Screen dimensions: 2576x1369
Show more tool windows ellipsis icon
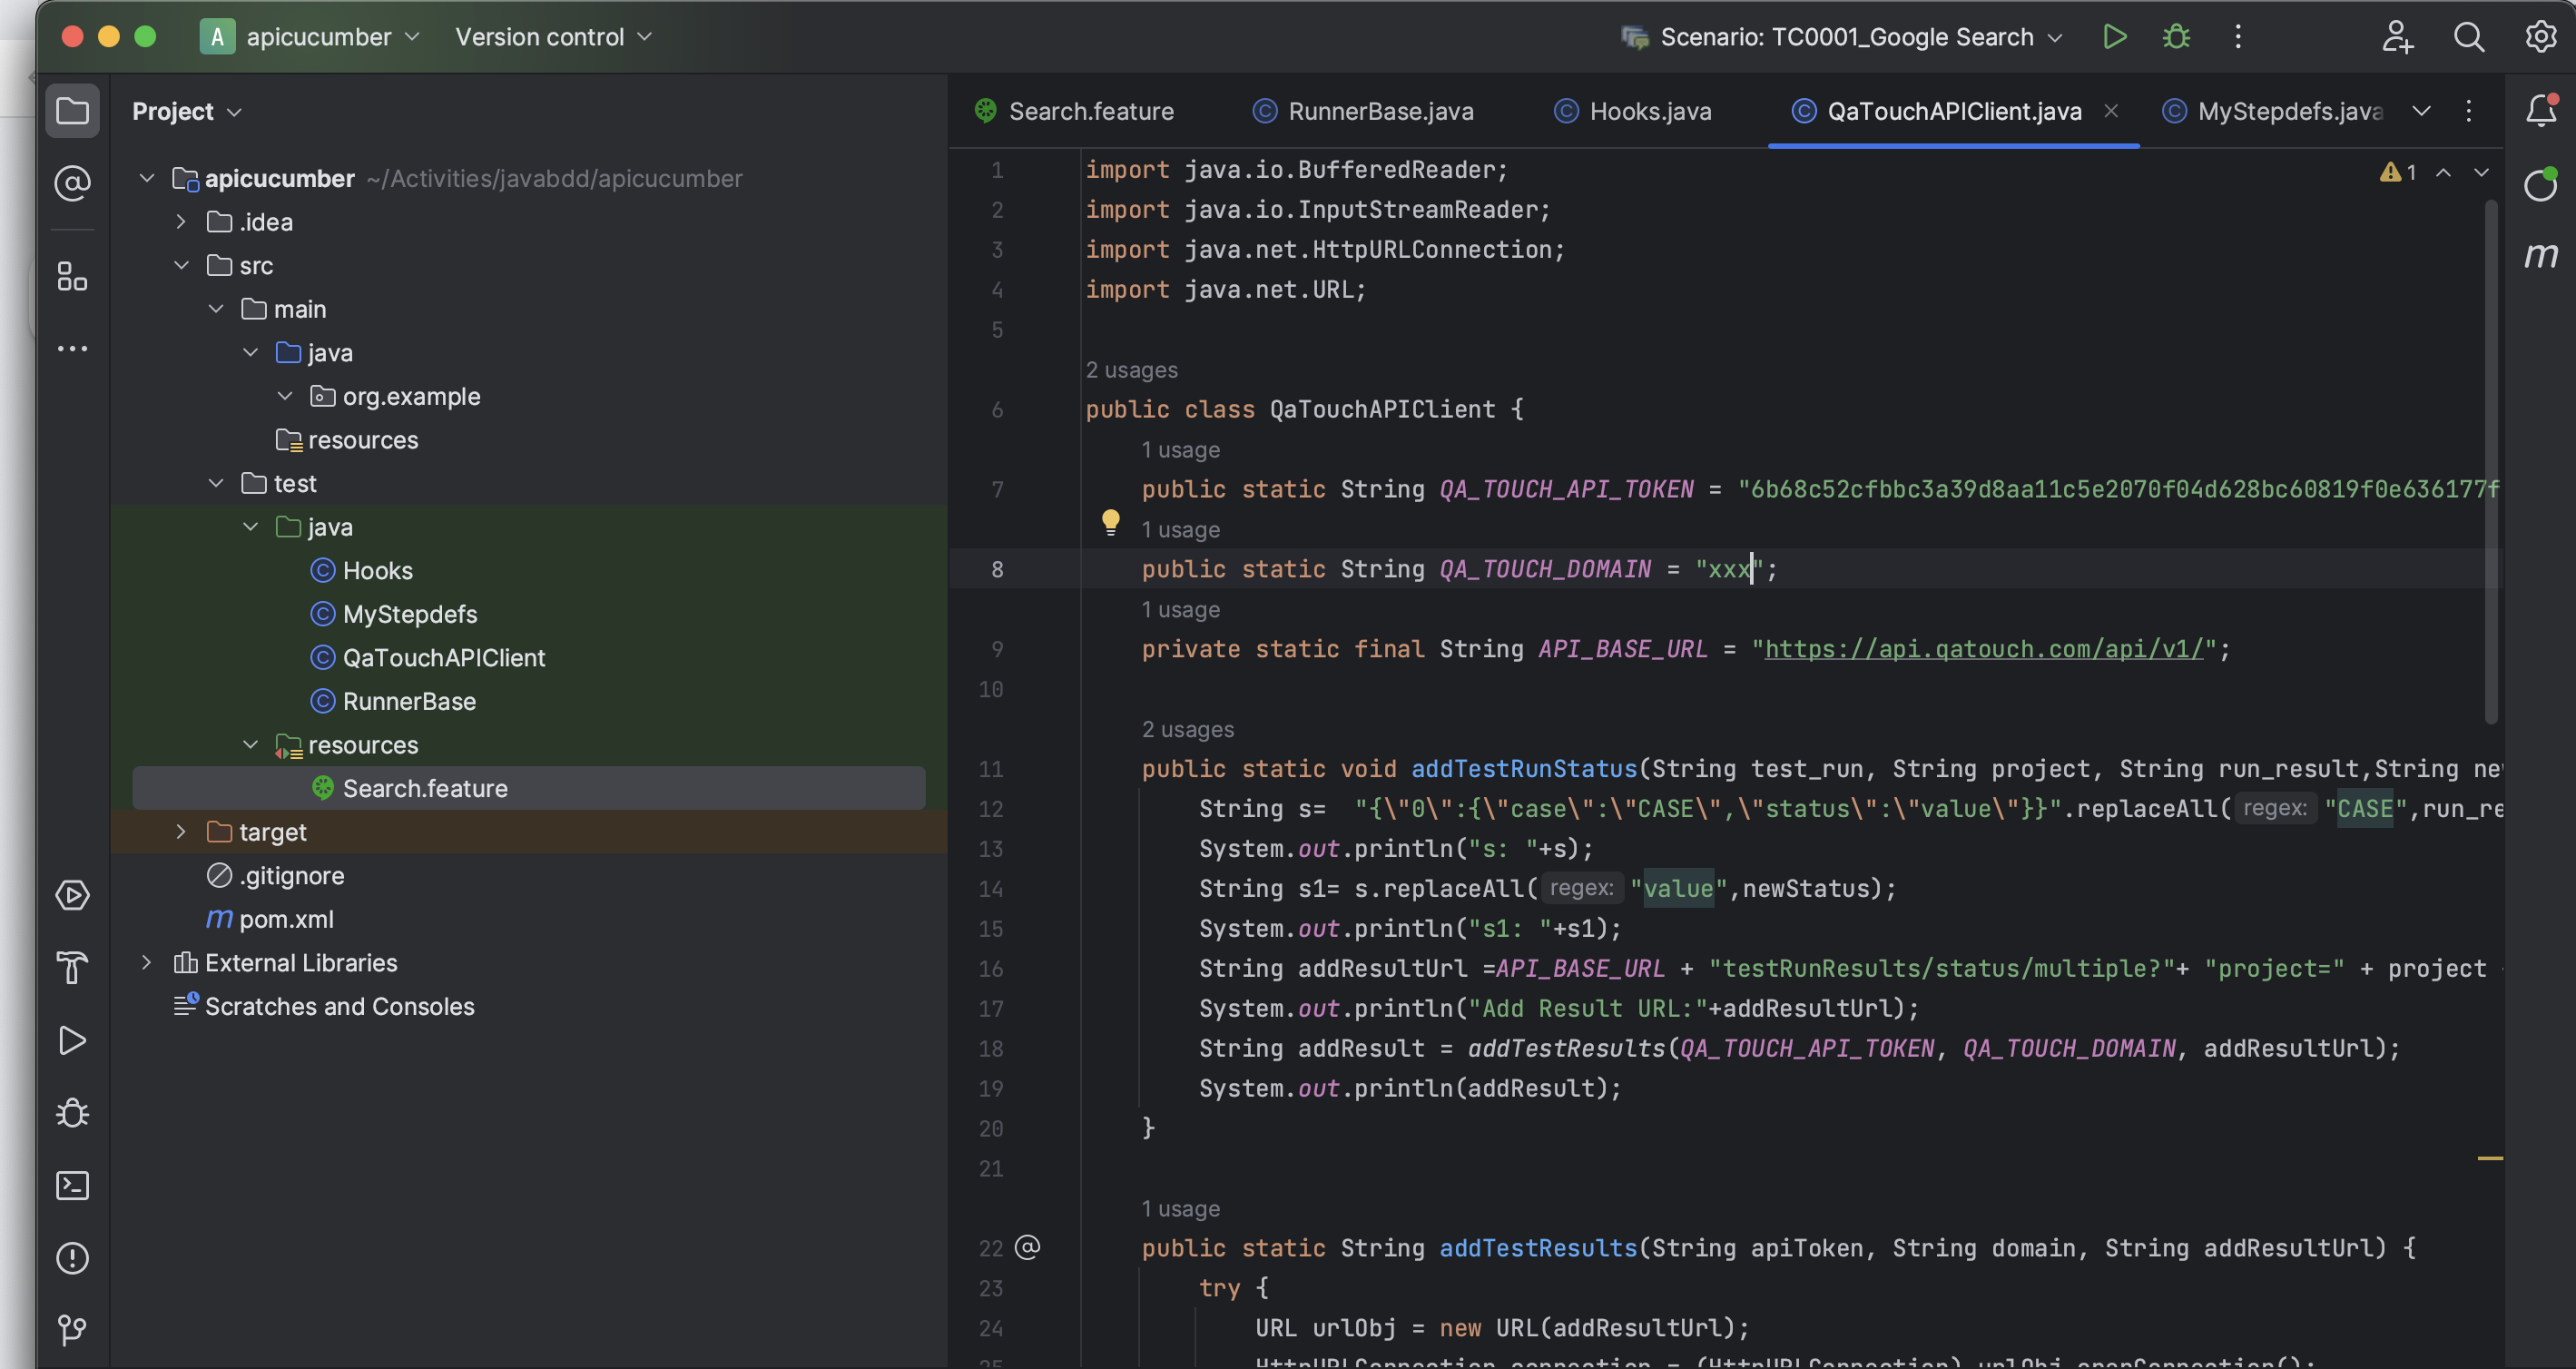click(x=72, y=349)
